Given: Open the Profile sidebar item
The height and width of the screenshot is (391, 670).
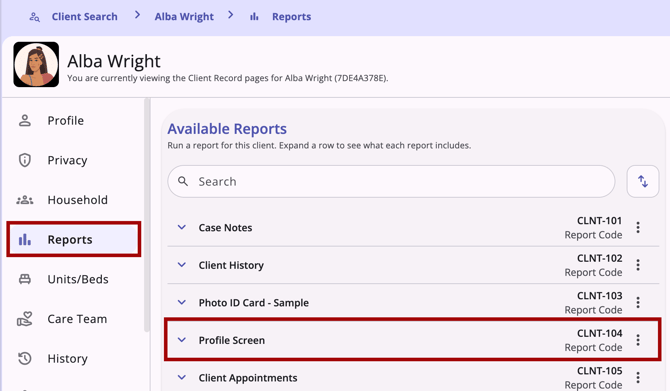Looking at the screenshot, I should coord(73,121).
